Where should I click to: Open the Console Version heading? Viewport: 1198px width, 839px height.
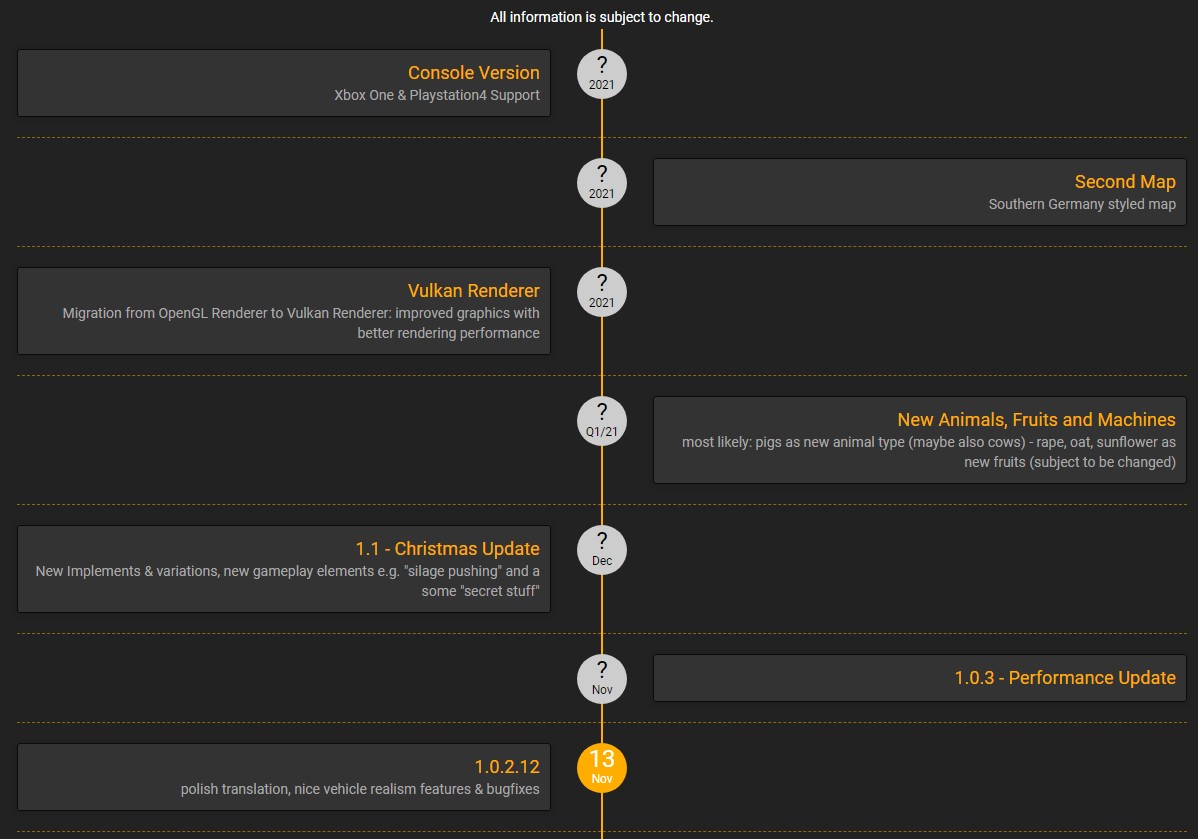tap(474, 73)
